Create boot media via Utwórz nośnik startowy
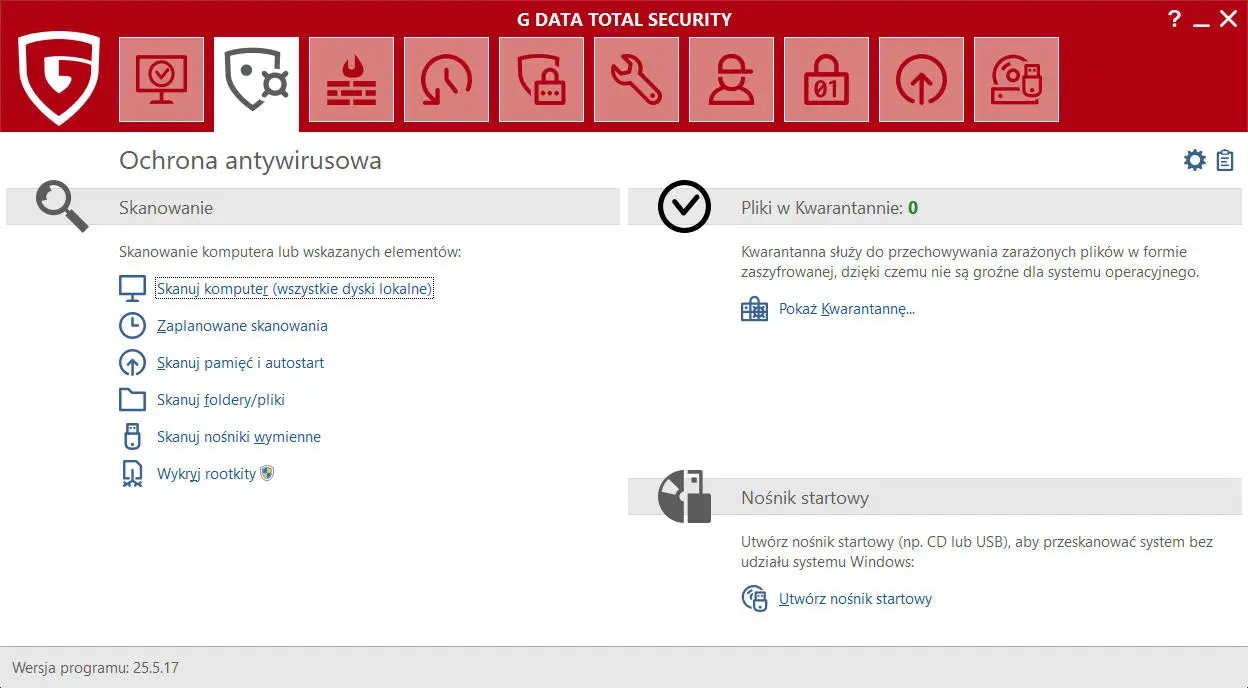The width and height of the screenshot is (1248, 688). pos(855,598)
